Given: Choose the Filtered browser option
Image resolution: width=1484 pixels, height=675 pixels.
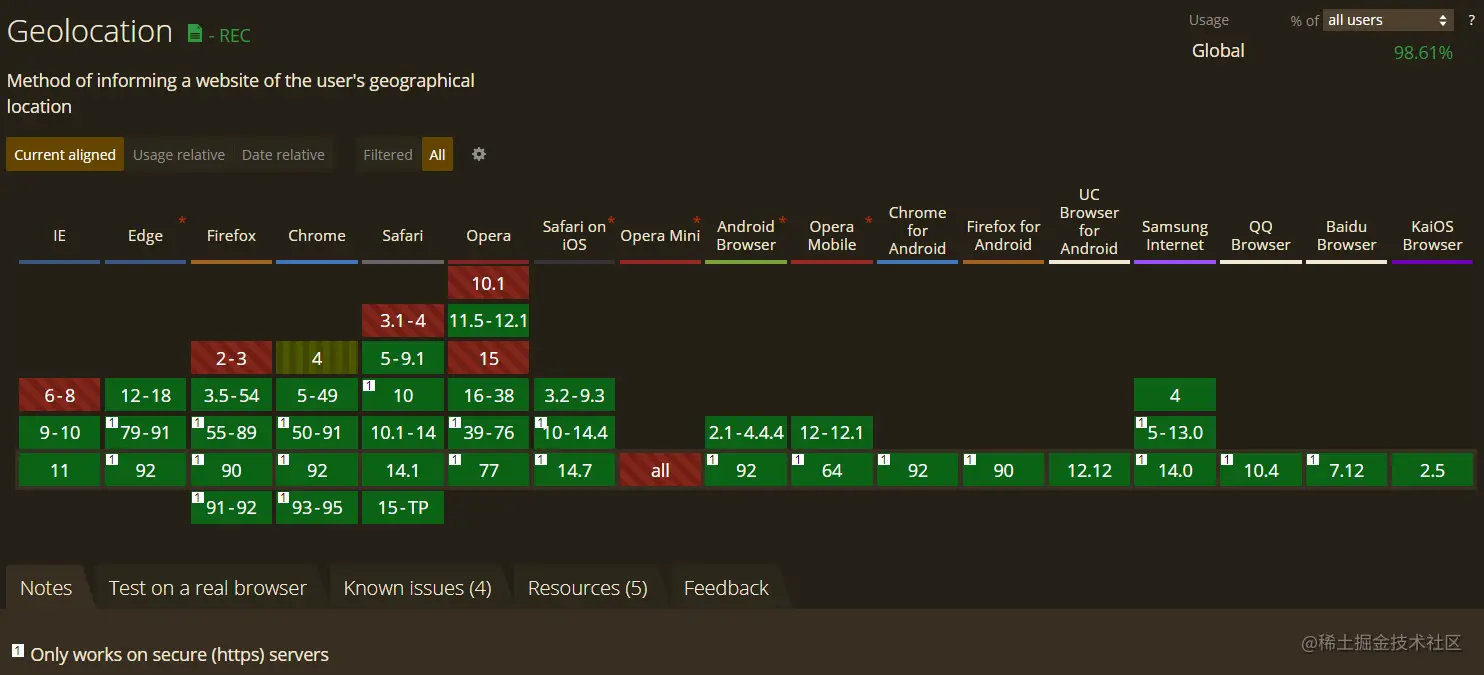Looking at the screenshot, I should click(388, 154).
